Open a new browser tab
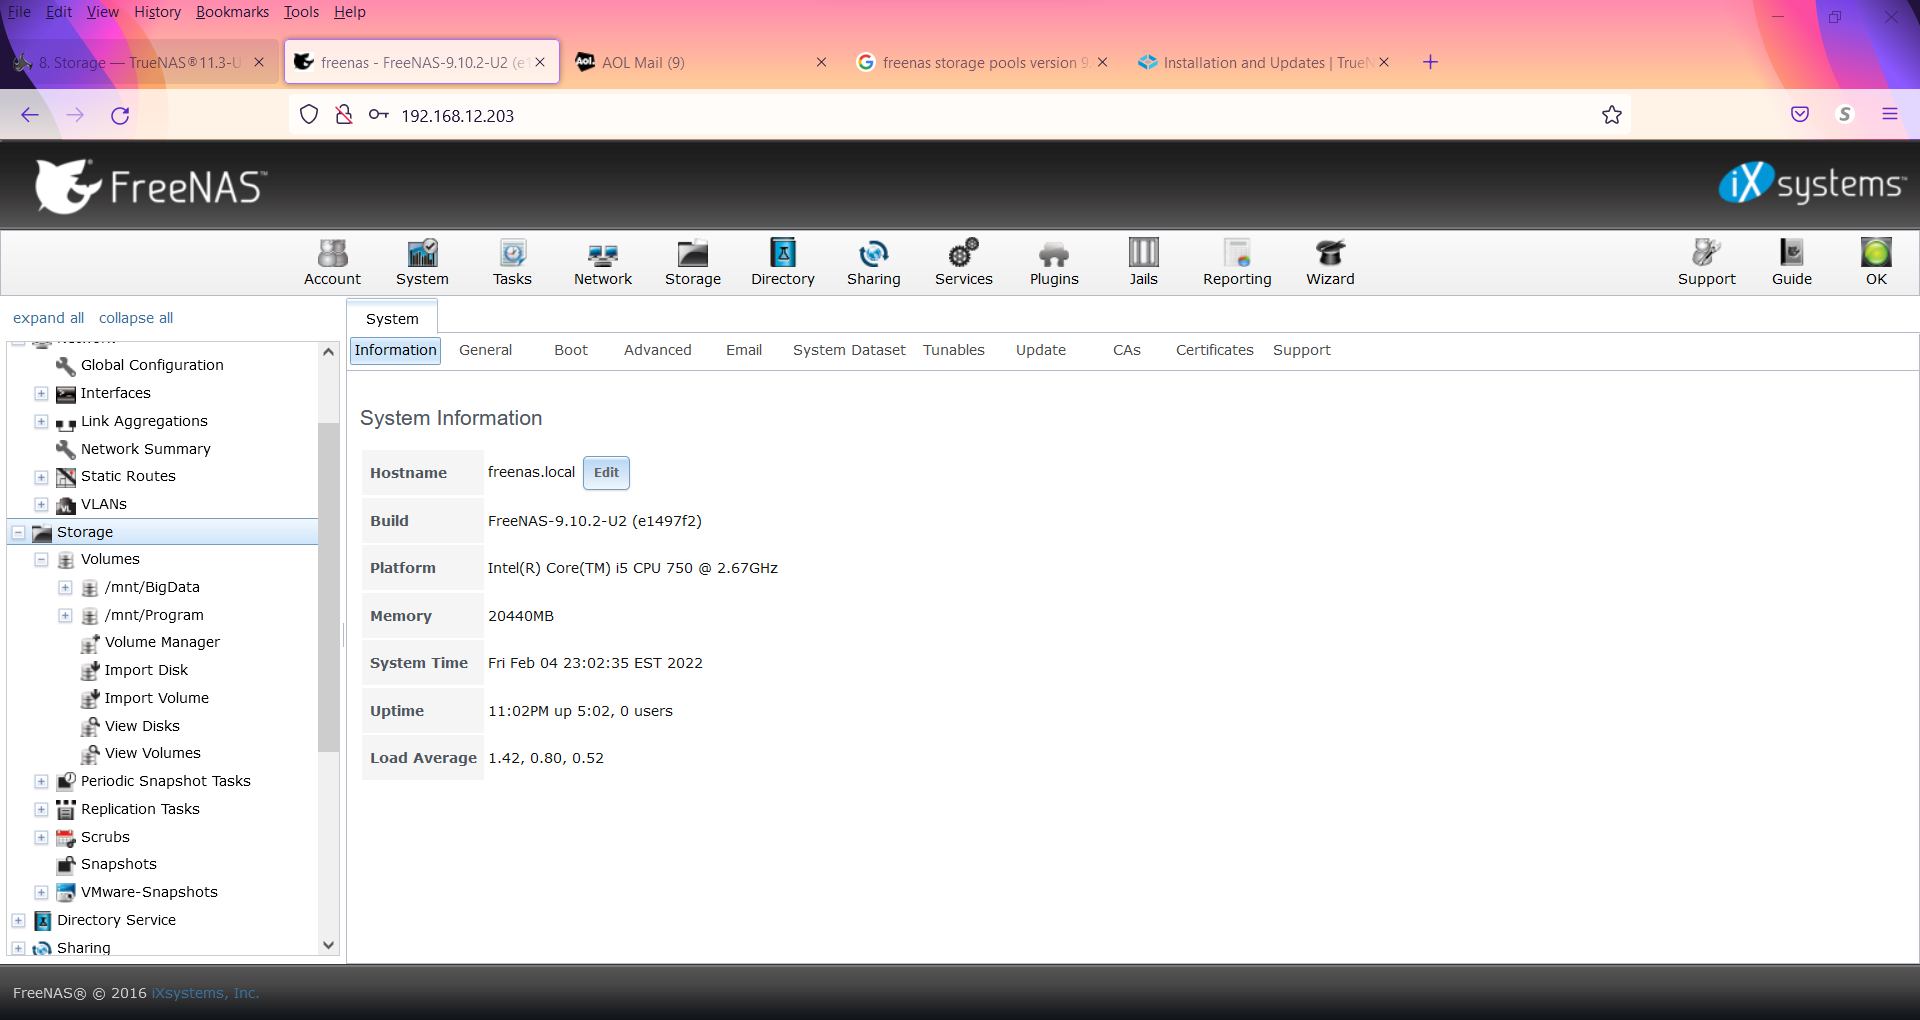This screenshot has width=1920, height=1020. pyautogui.click(x=1430, y=62)
